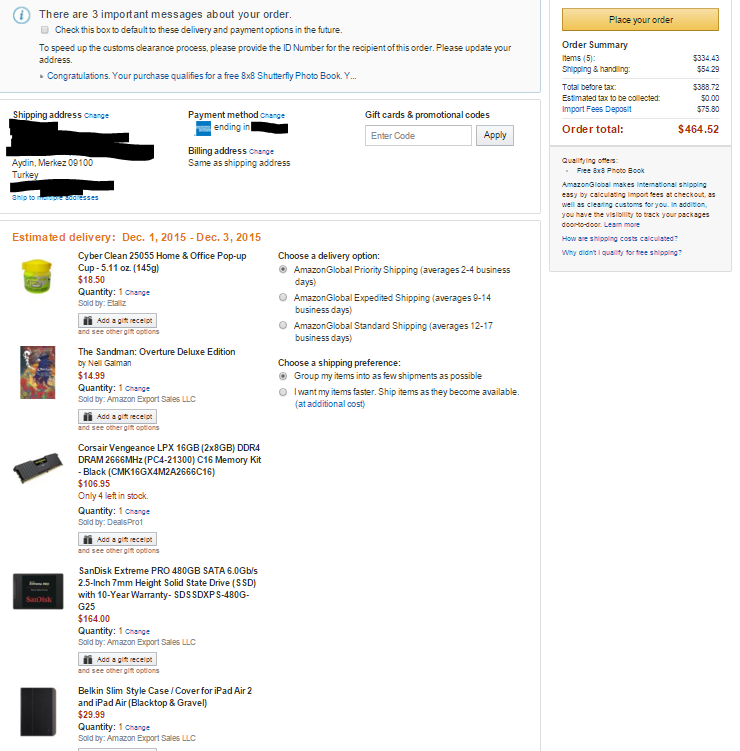Open the Cyber Clean cup product thumbnail
740x751 pixels.
coord(37,276)
